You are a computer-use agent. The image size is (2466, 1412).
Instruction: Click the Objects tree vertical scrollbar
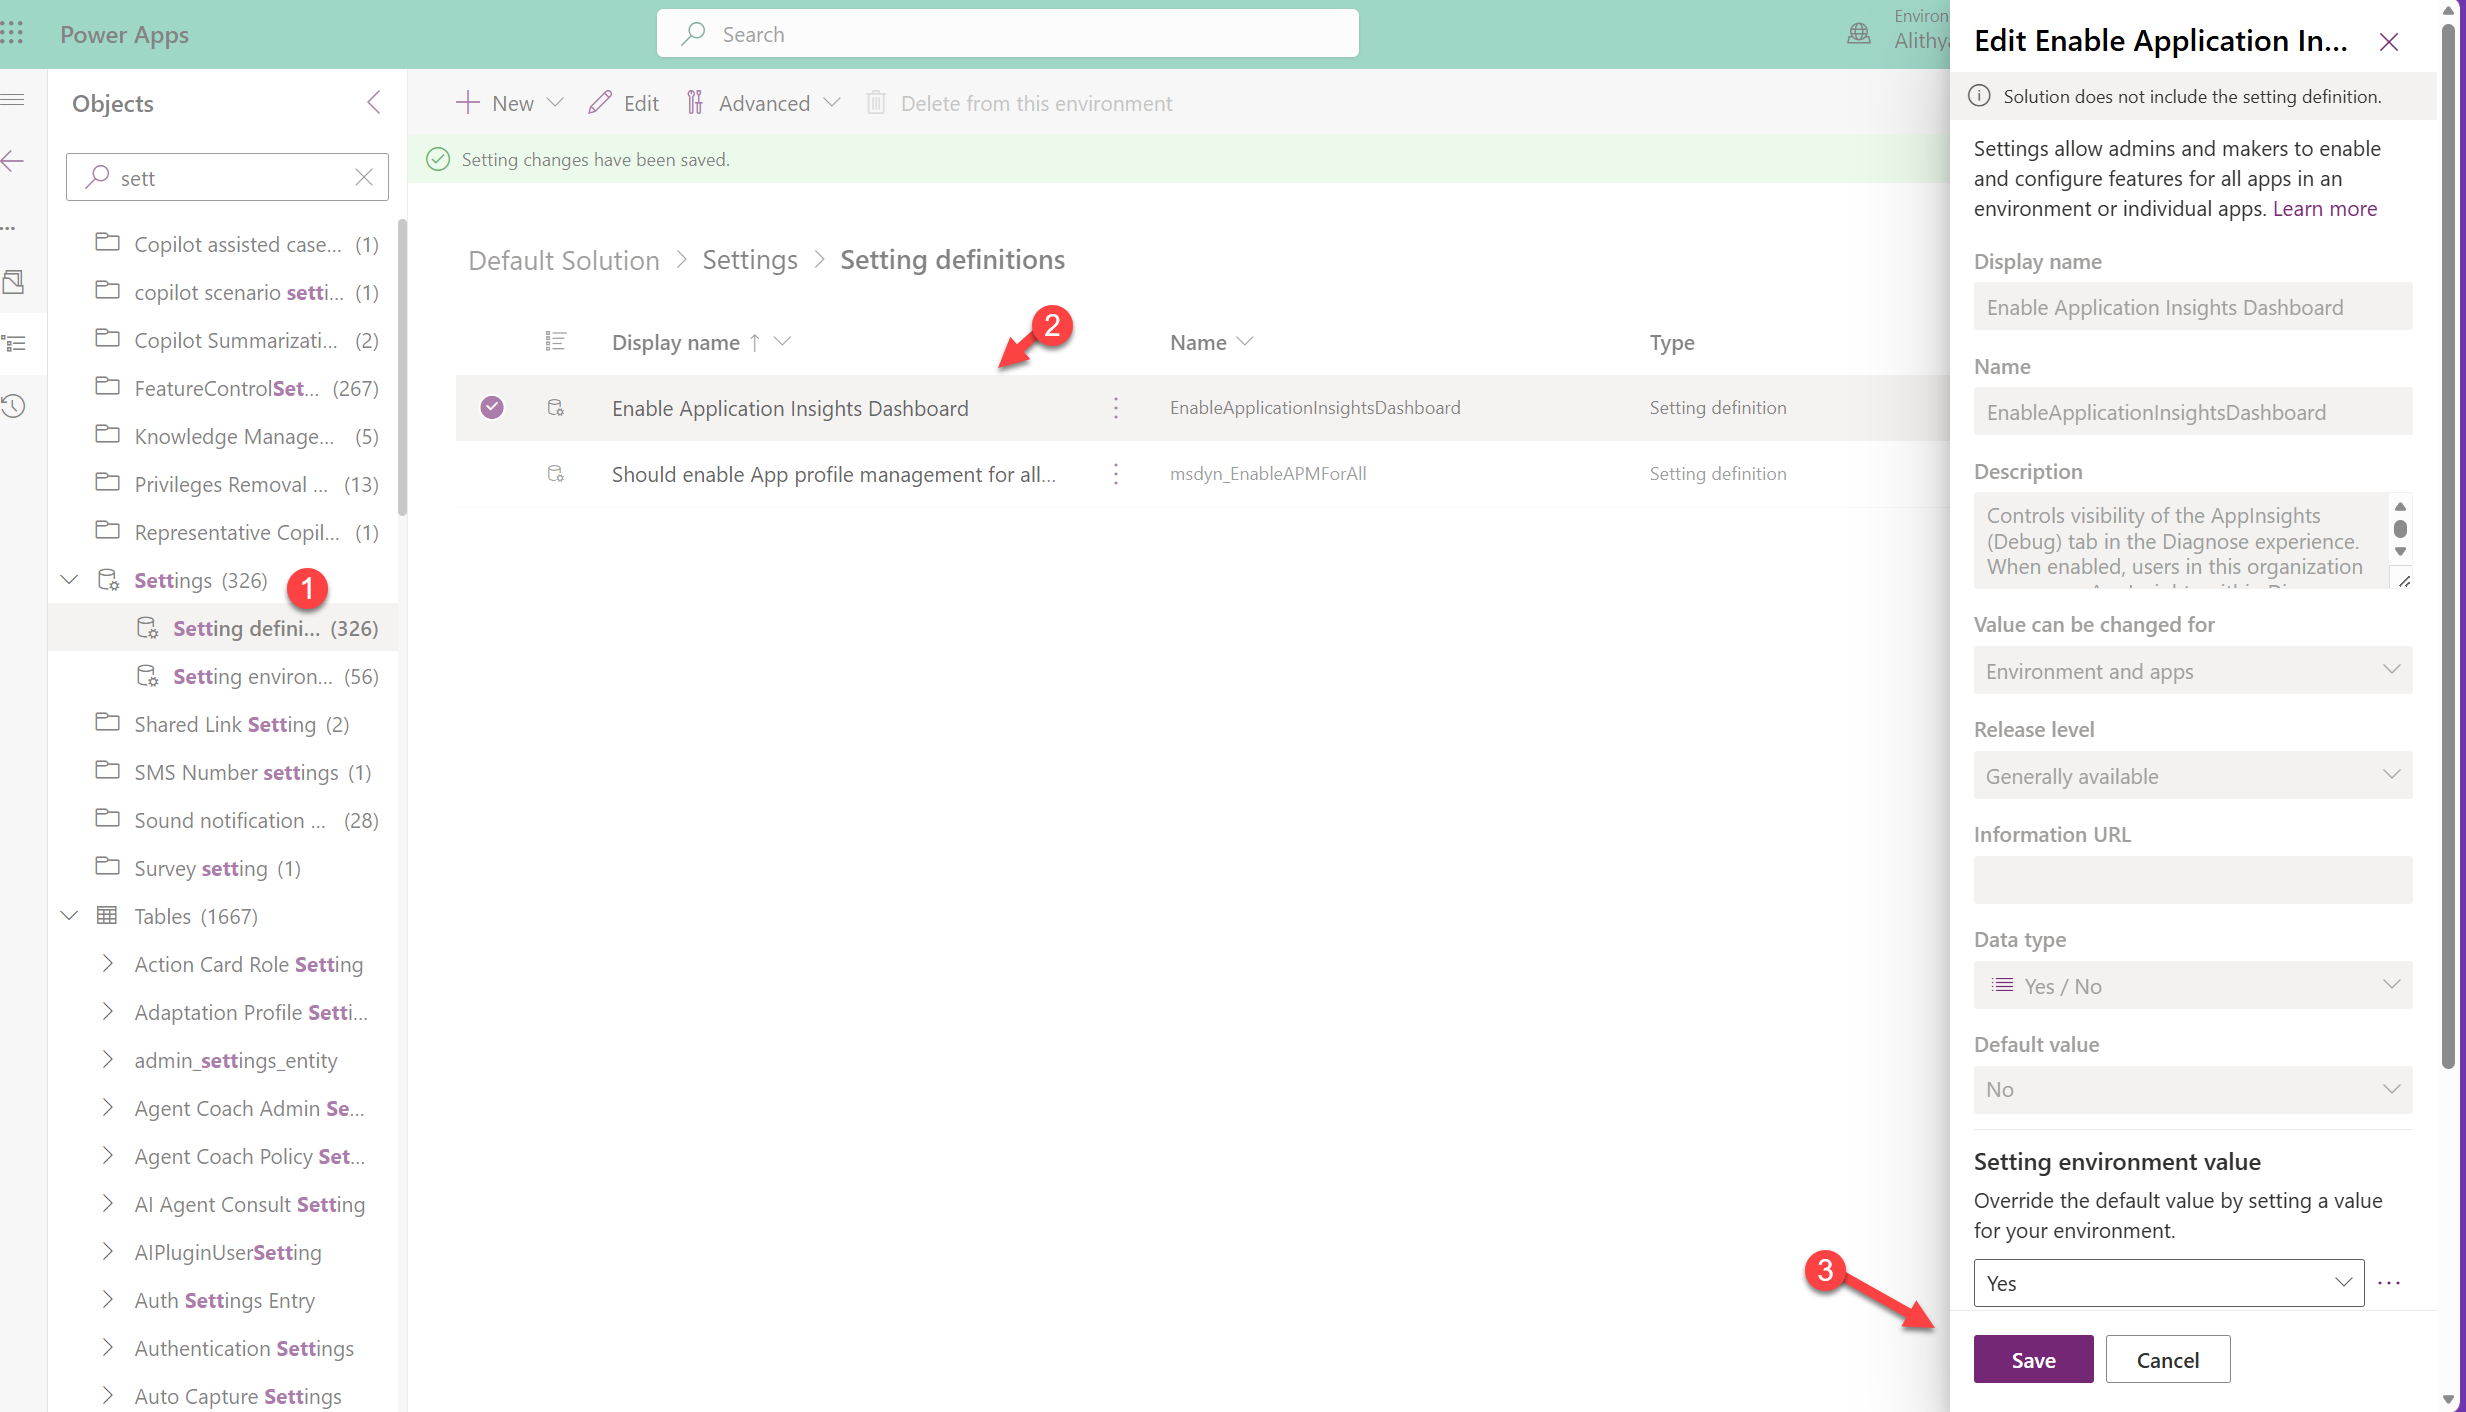click(x=402, y=368)
